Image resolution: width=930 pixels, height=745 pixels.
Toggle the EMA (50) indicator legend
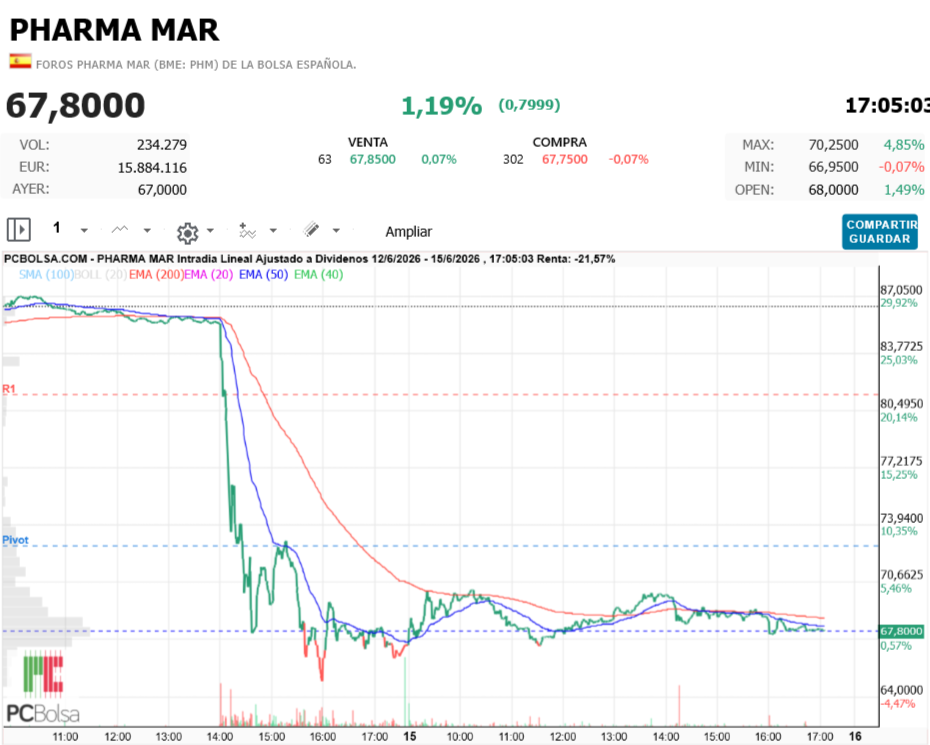(x=263, y=275)
